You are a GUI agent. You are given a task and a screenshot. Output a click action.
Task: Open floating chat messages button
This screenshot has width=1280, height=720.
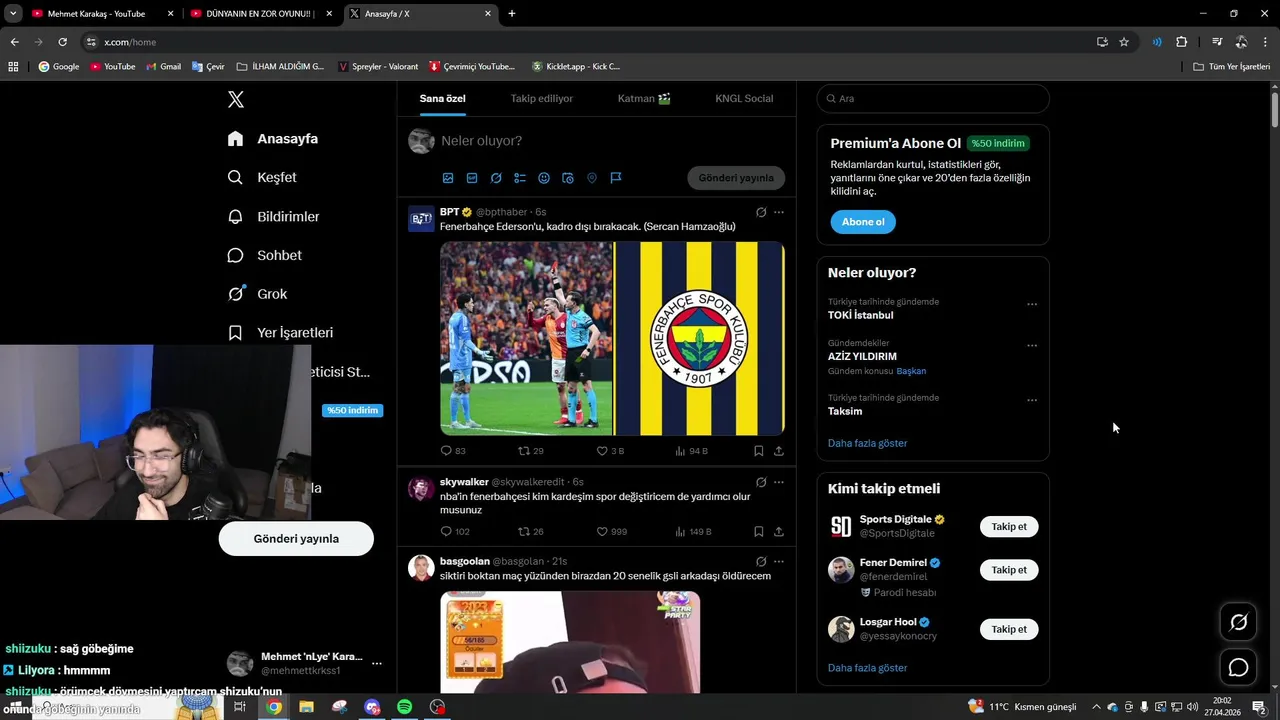click(1238, 667)
